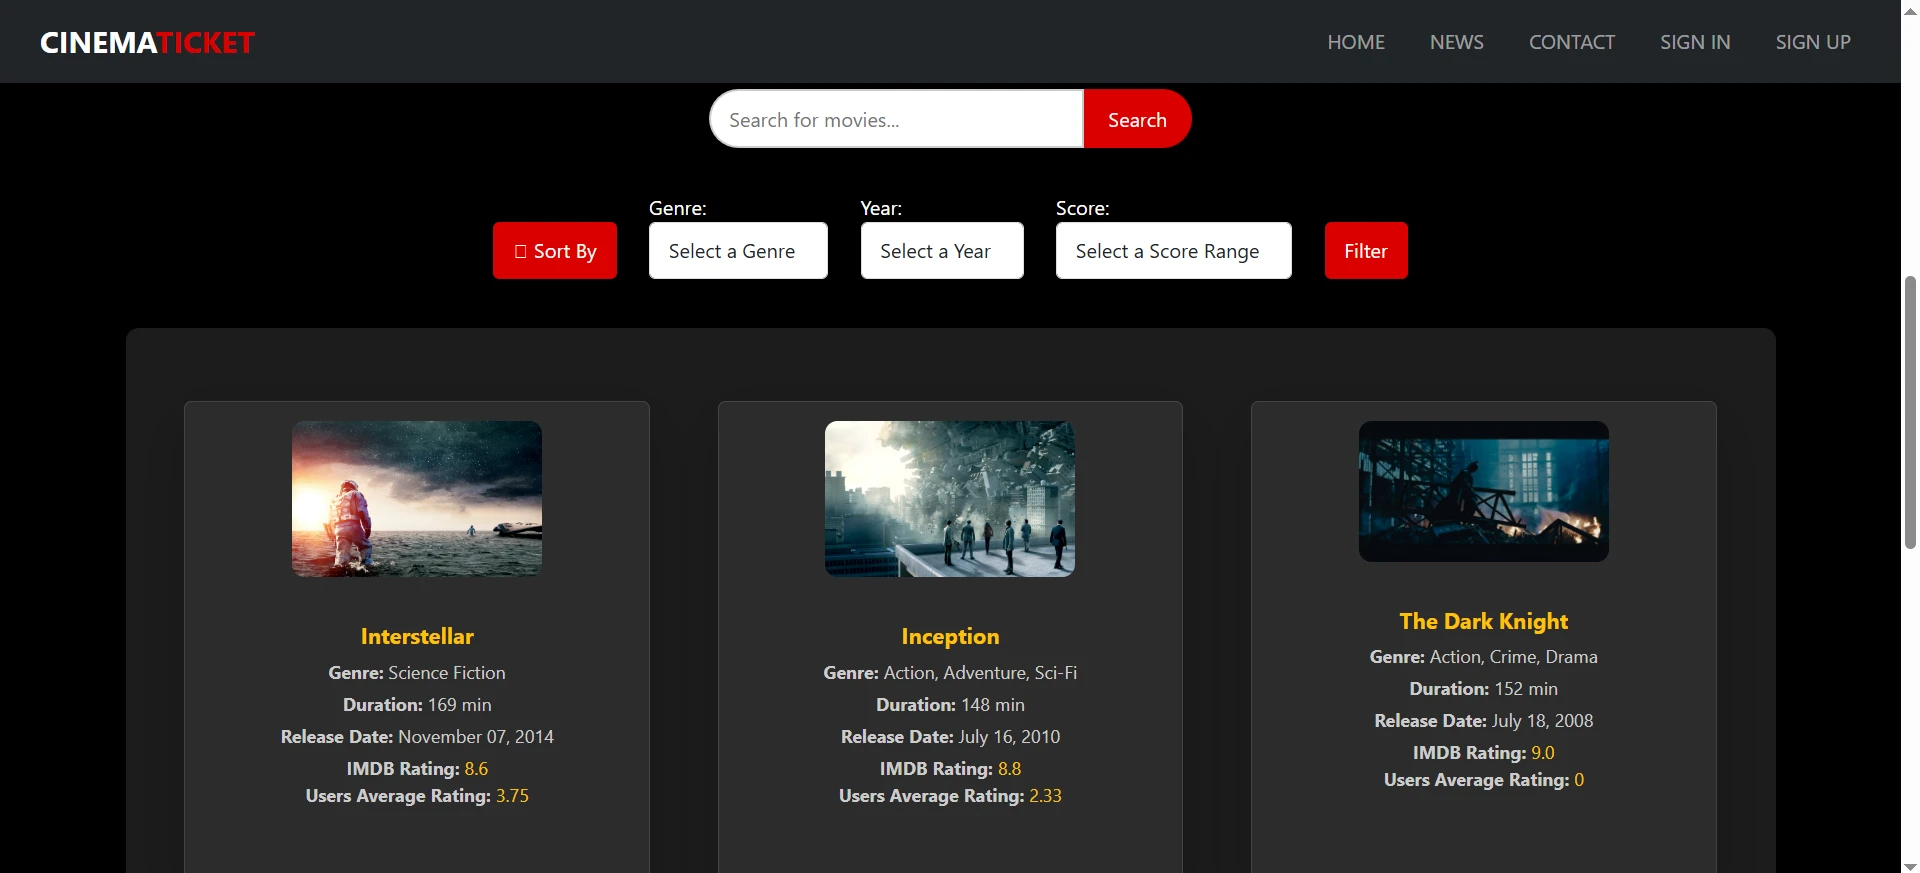Expand the Year selector

[942, 251]
